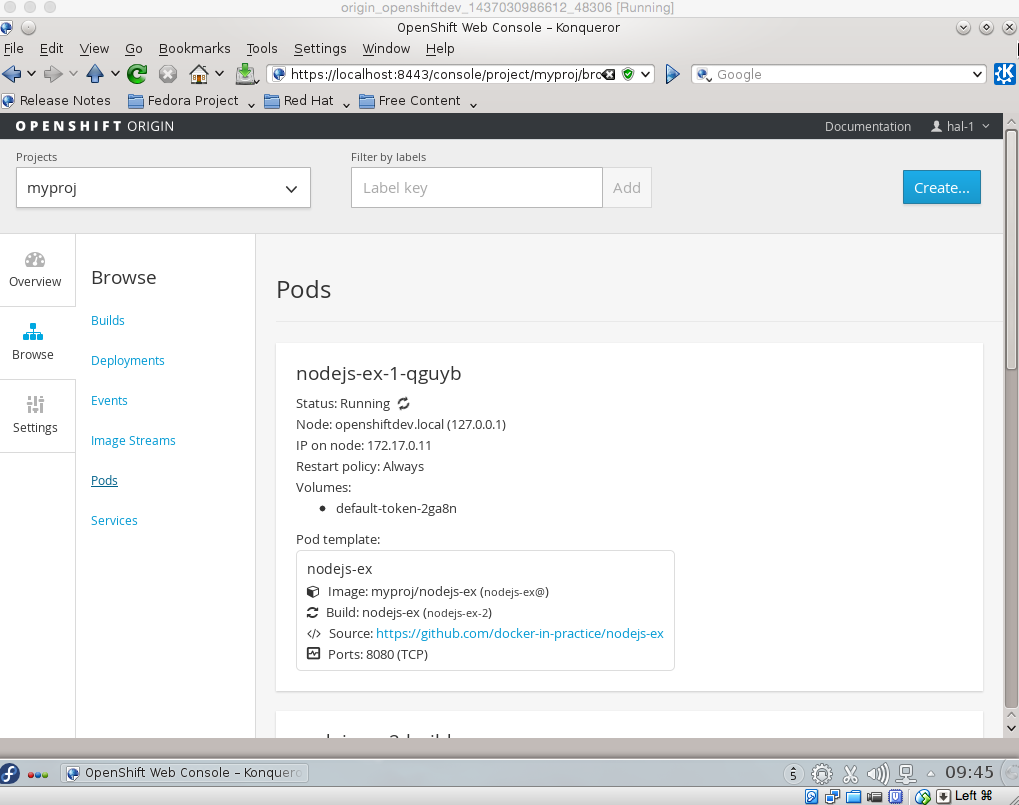Navigate to Deployments in Browse list
Screen dimensions: 1019x805
[127, 361]
